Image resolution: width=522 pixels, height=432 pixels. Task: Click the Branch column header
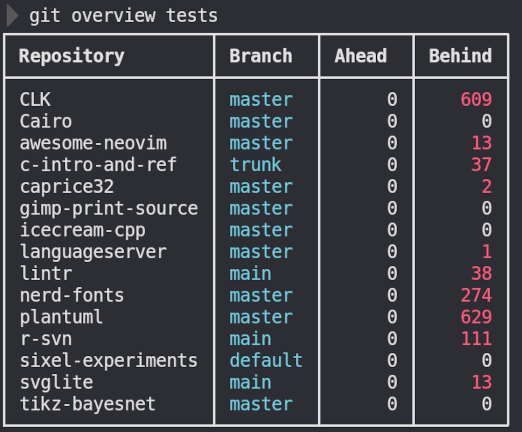261,56
